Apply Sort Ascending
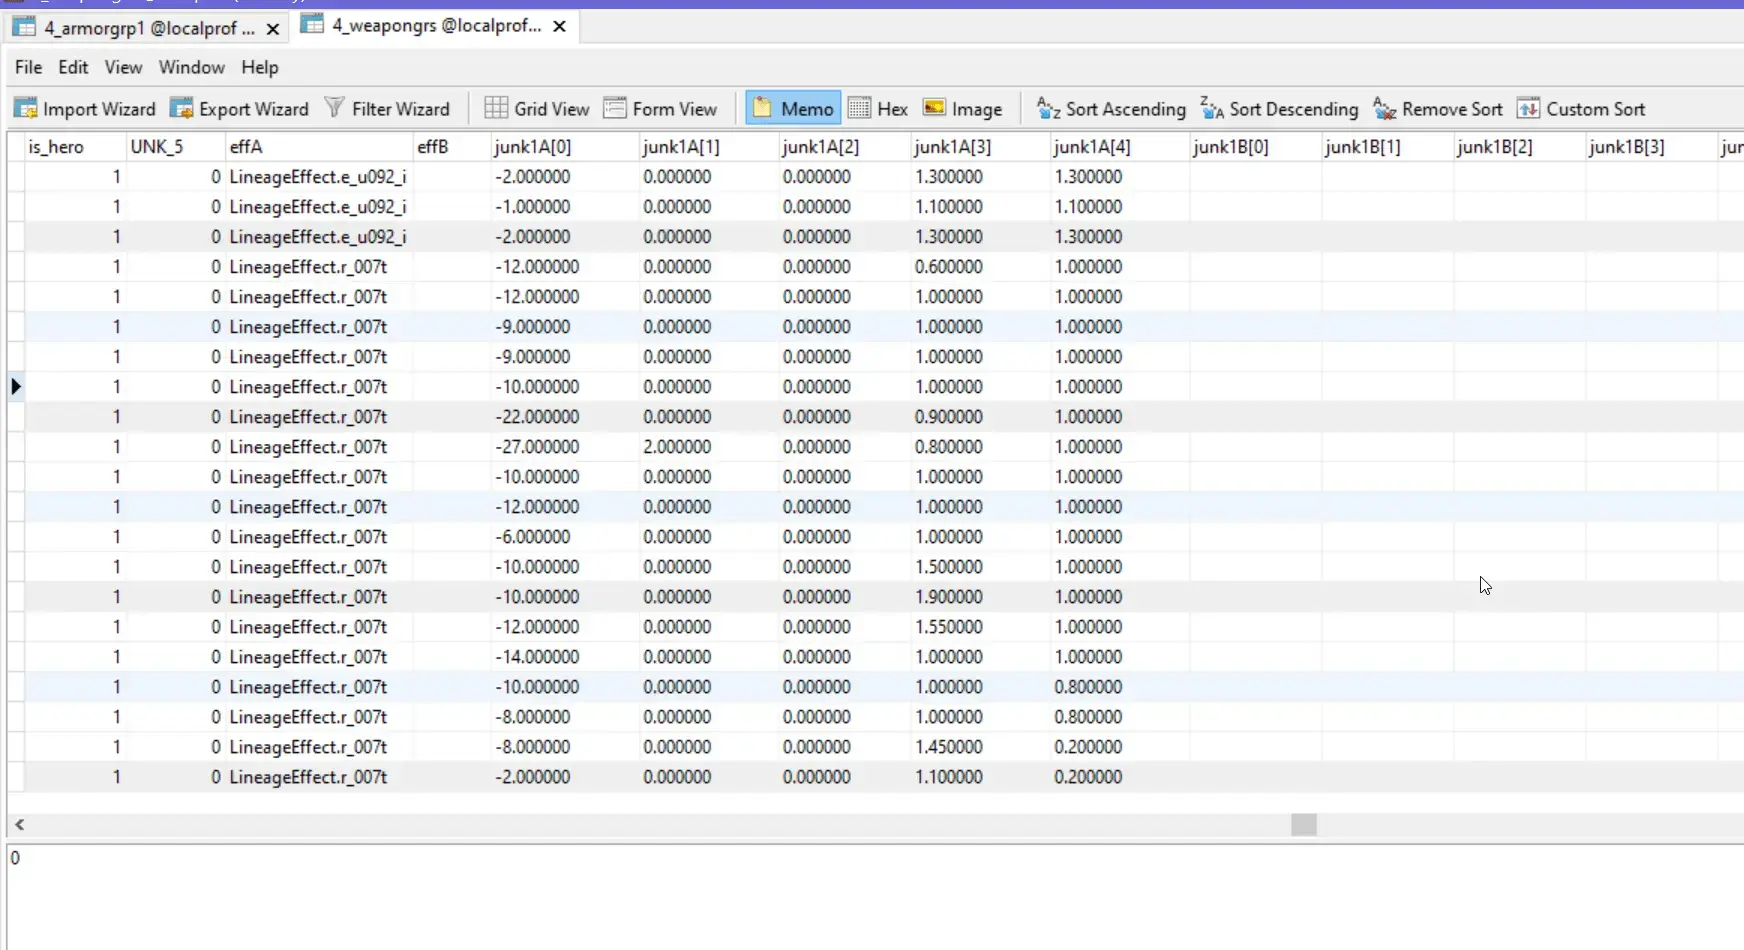The height and width of the screenshot is (950, 1744). [1111, 109]
